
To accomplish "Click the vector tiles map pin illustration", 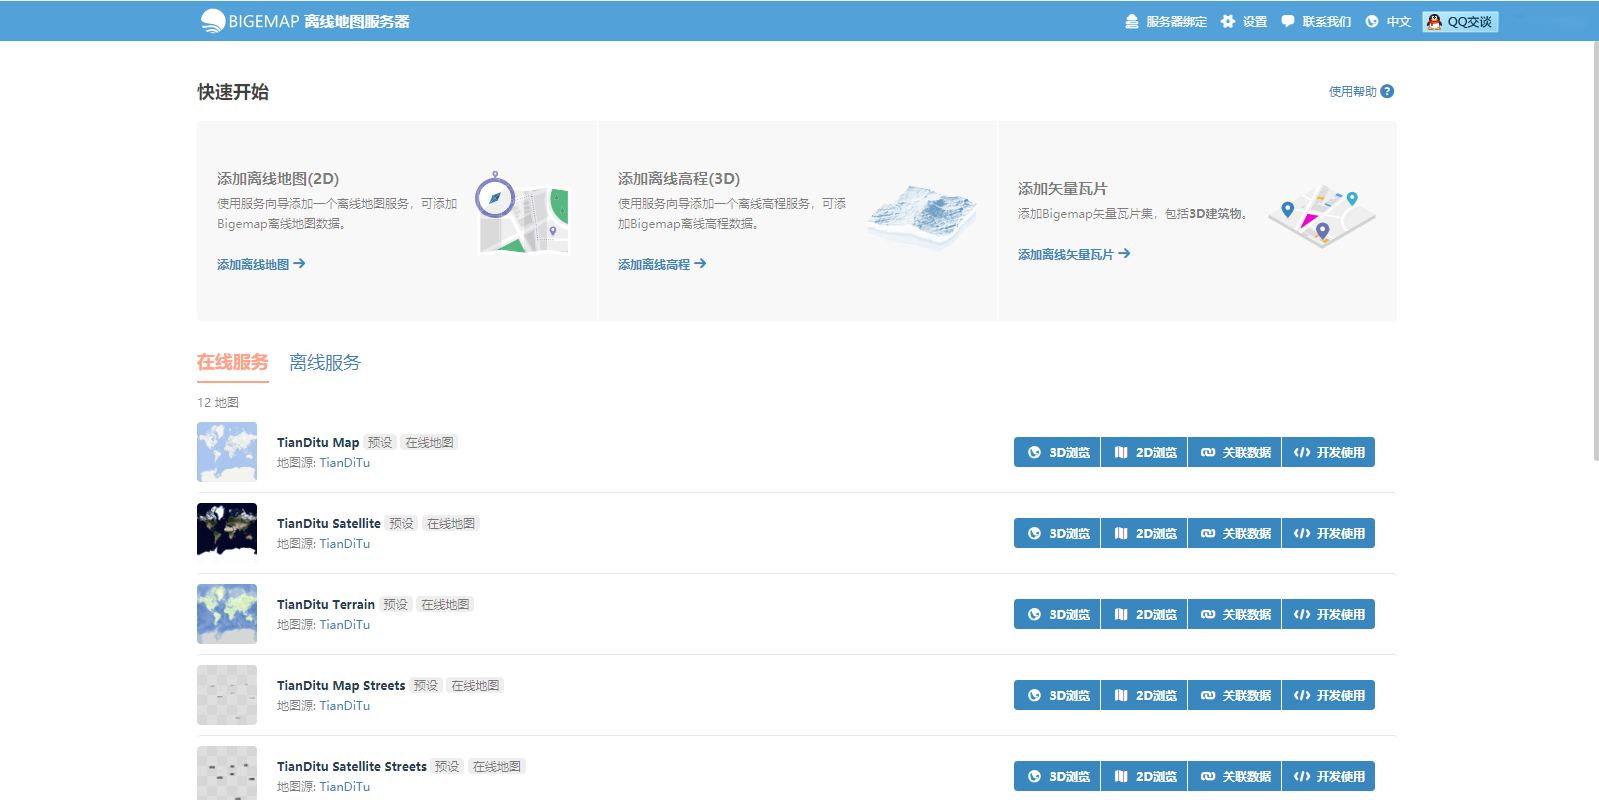I will click(x=1321, y=215).
